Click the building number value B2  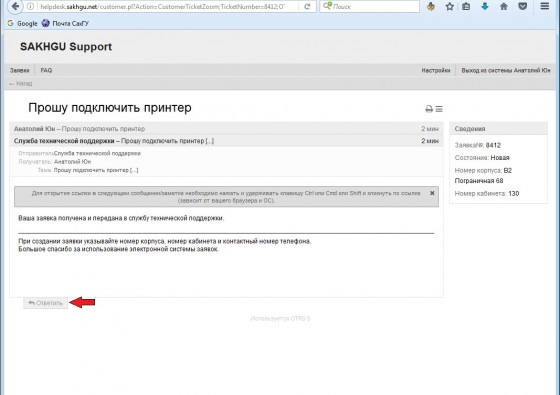(508, 170)
